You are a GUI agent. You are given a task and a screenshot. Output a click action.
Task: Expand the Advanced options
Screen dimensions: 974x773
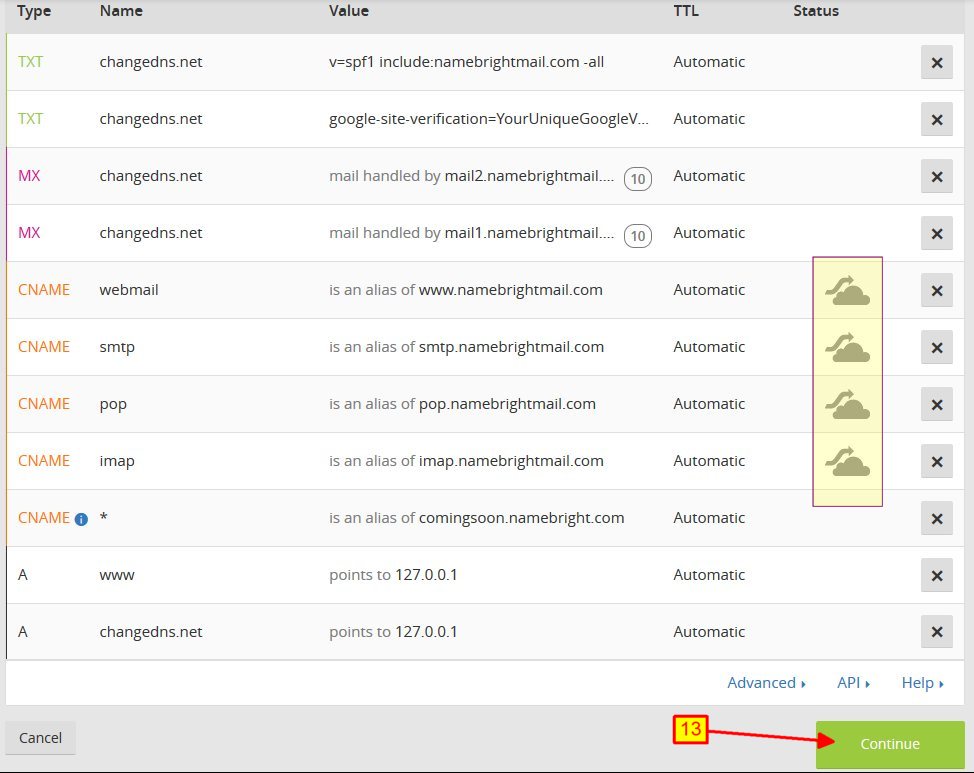(x=766, y=683)
